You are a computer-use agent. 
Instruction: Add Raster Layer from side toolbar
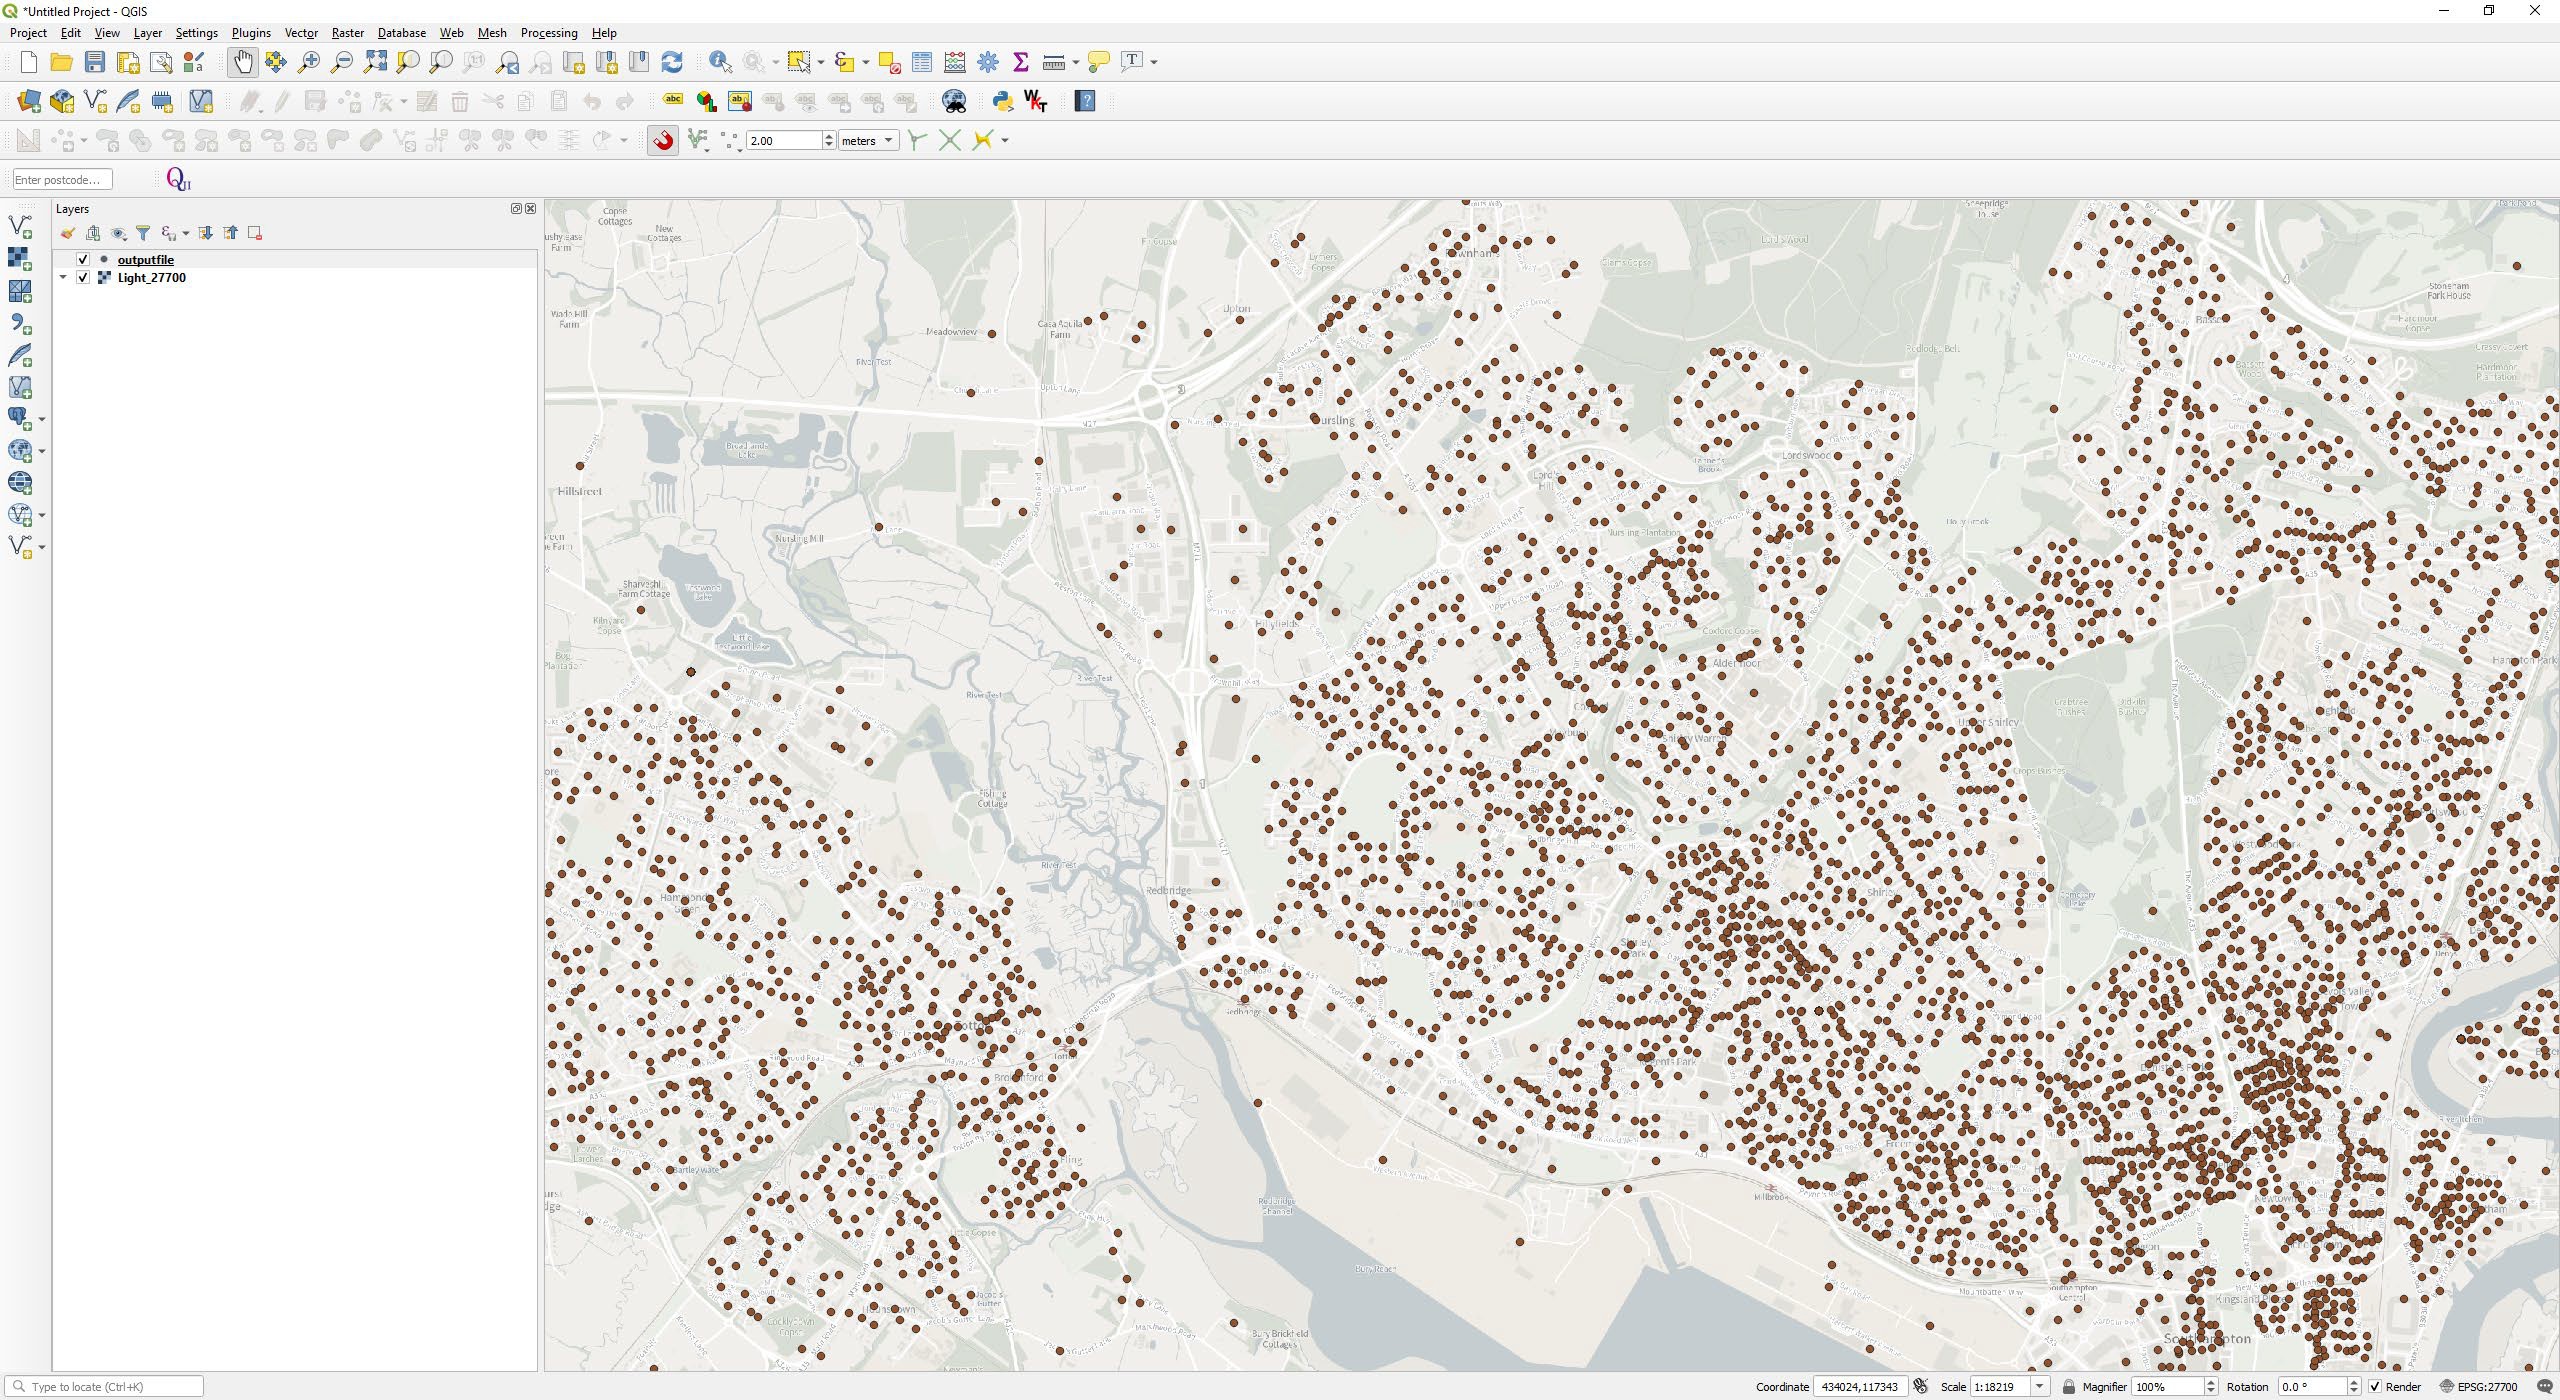click(x=20, y=259)
